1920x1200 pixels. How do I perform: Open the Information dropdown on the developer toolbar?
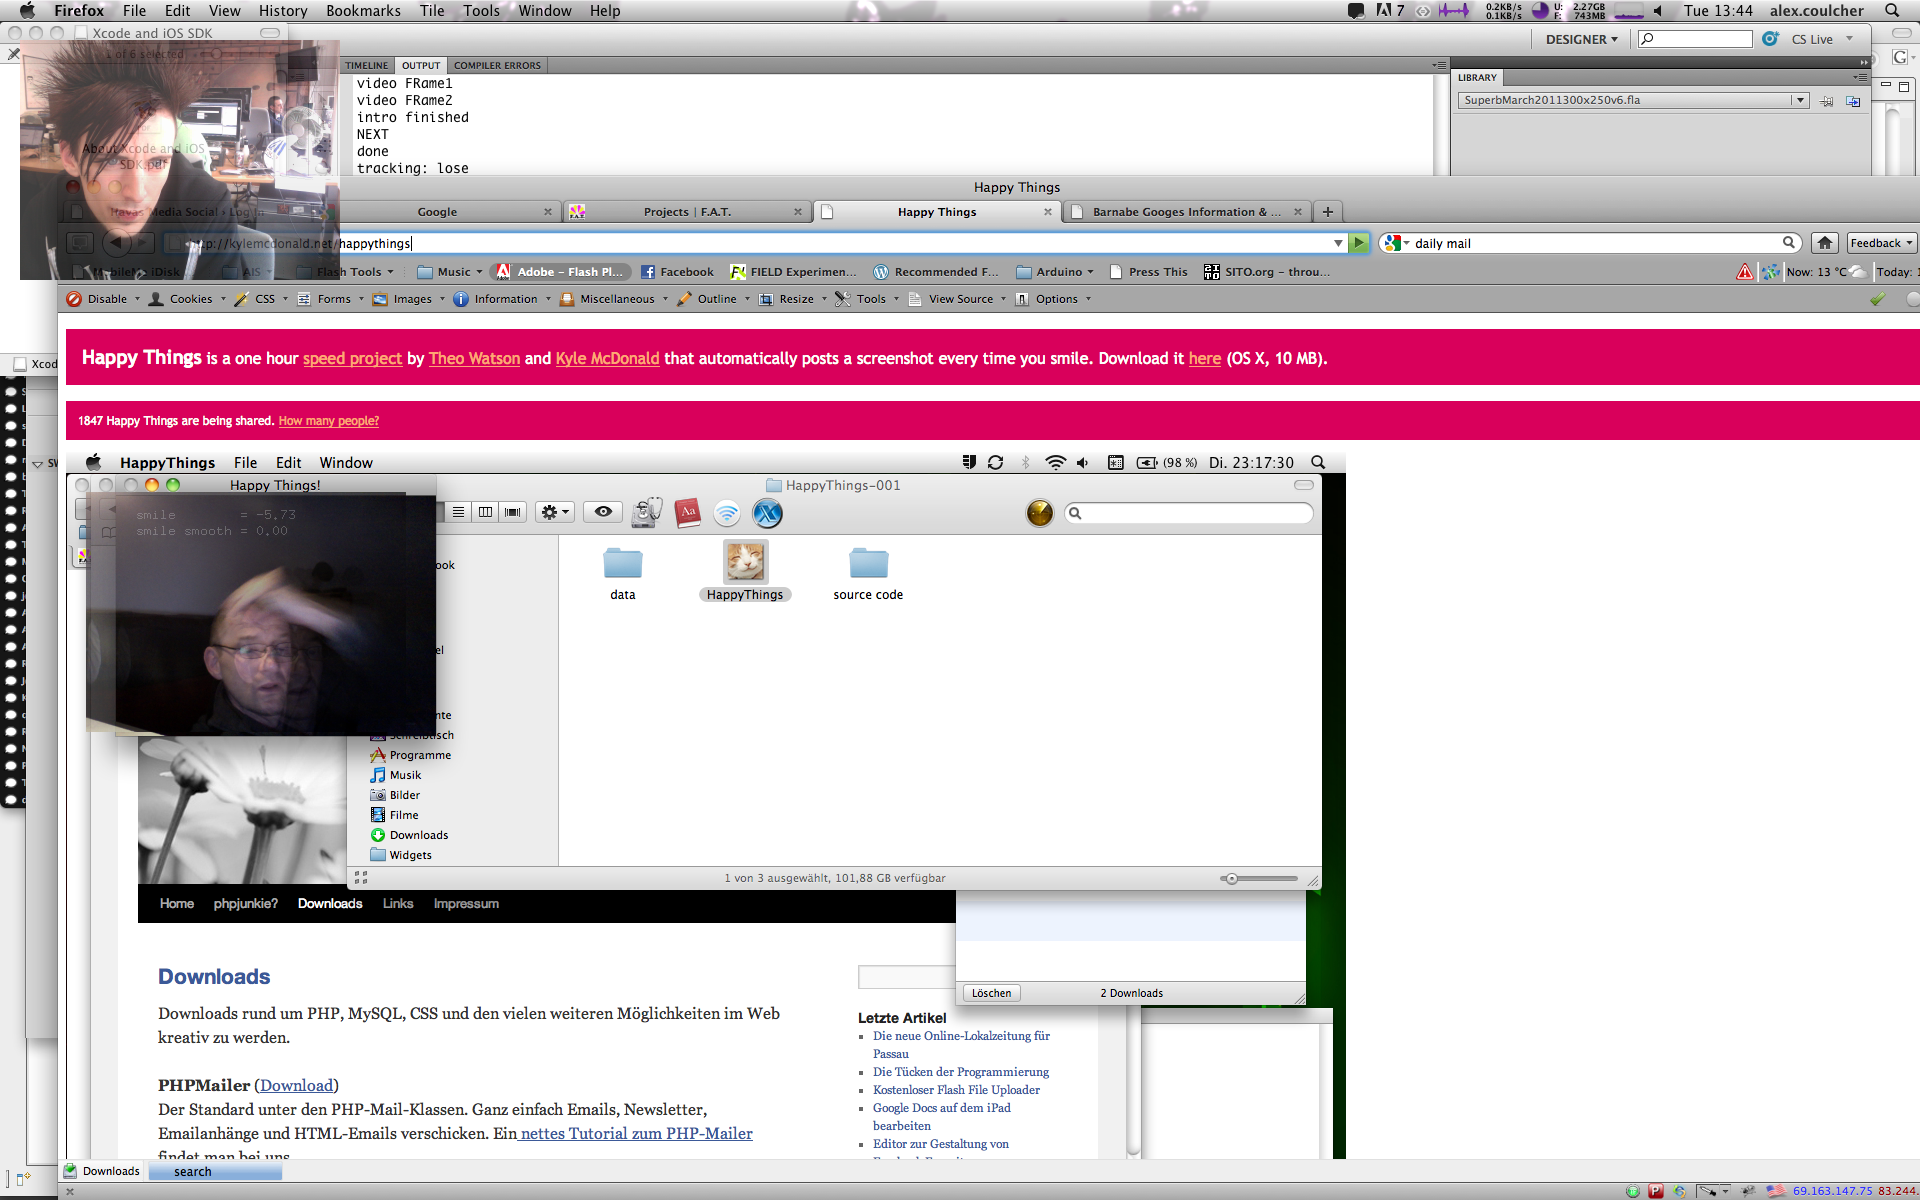502,299
